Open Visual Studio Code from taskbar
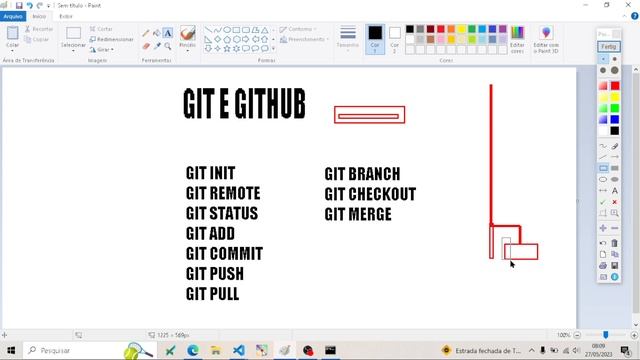This screenshot has height=360, width=640. 239,350
